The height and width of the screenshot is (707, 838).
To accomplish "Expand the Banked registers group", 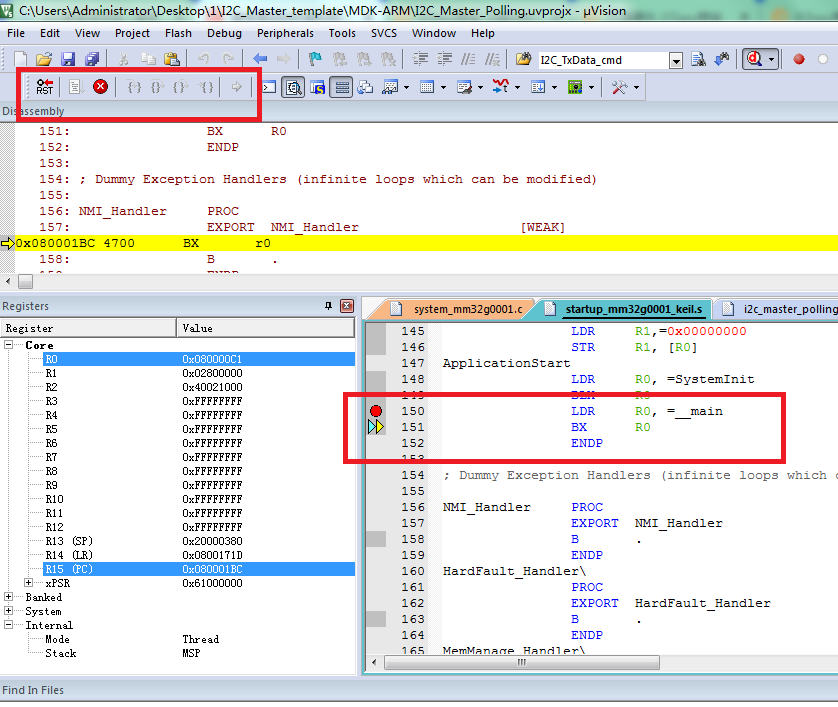I will pos(9,597).
